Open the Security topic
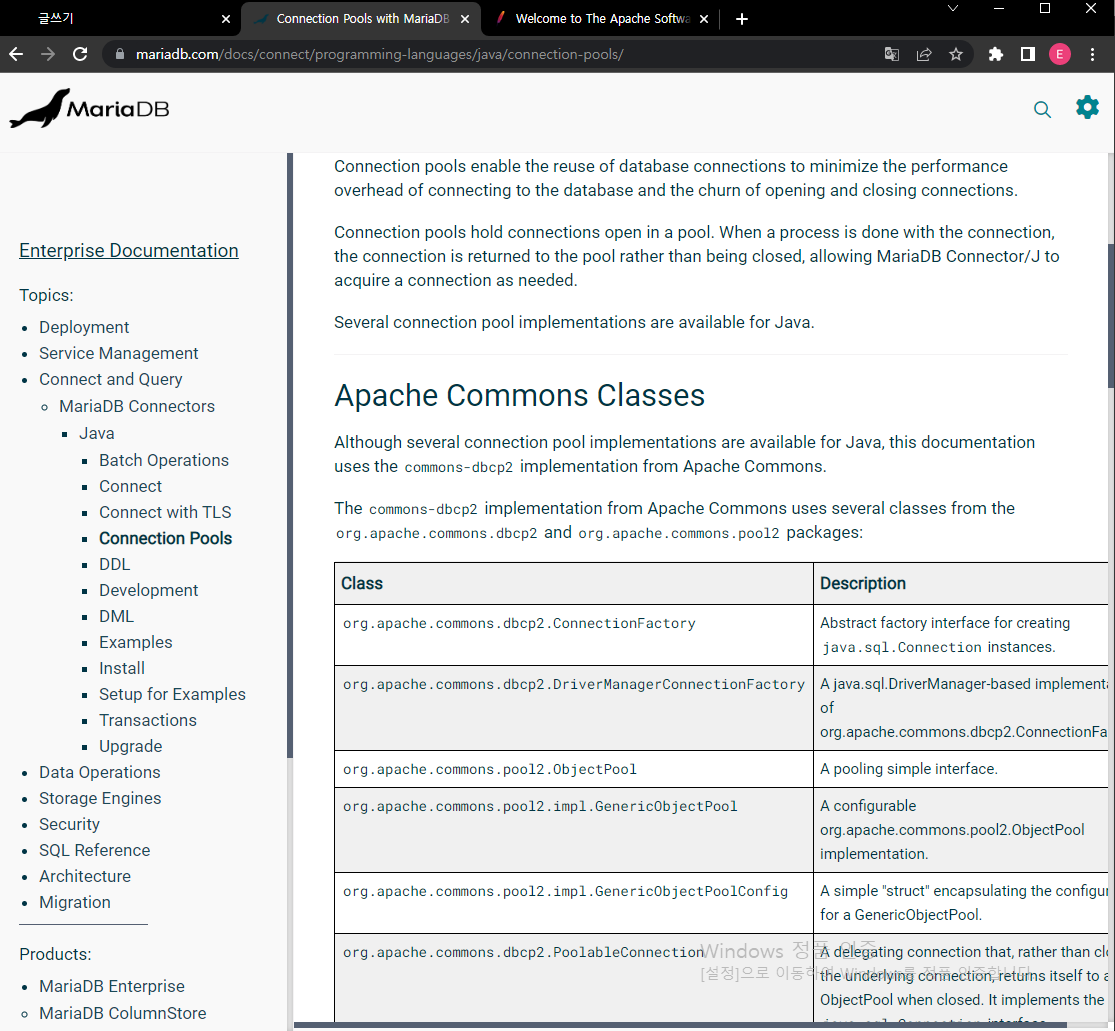Viewport: 1115px width, 1031px height. pyautogui.click(x=69, y=824)
